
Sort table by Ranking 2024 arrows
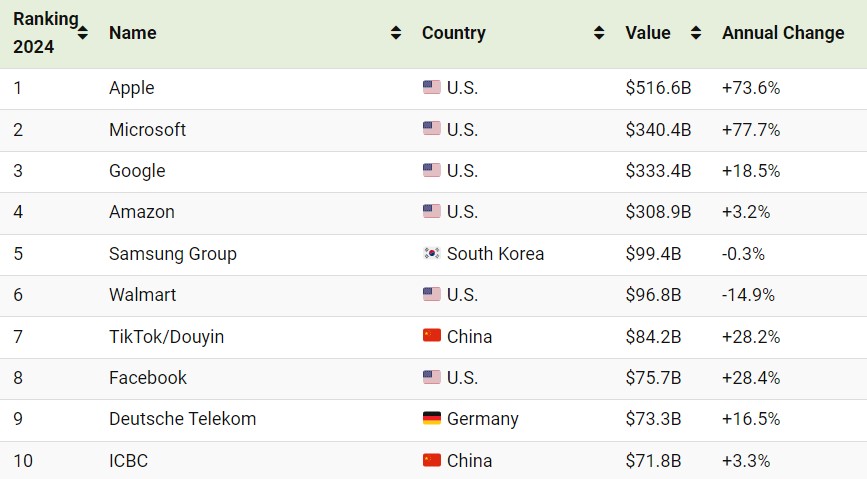[x=82, y=33]
